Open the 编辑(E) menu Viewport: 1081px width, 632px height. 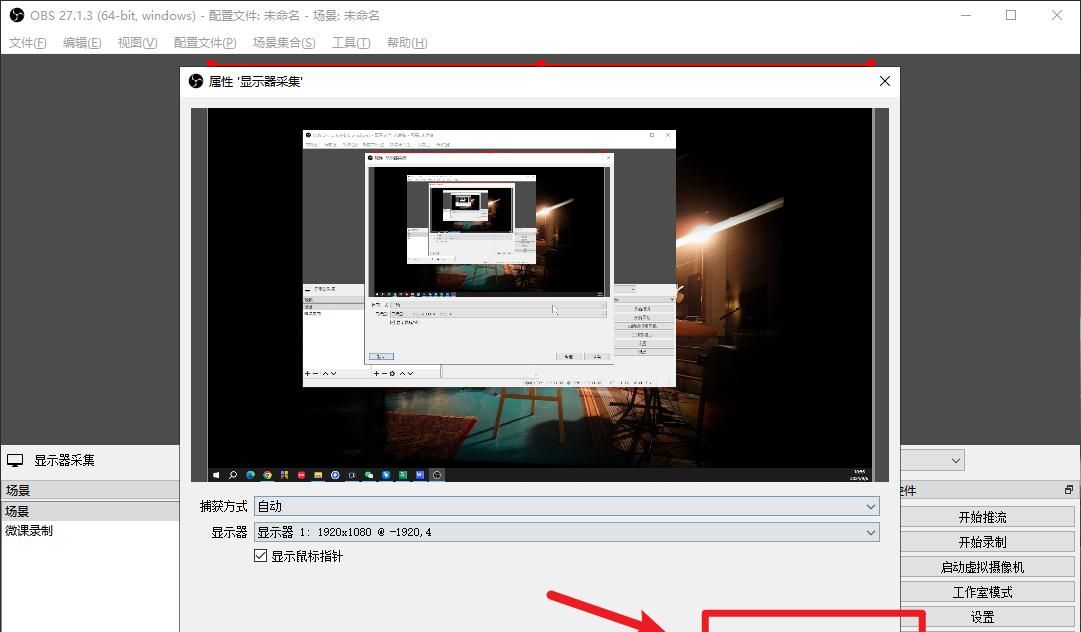coord(82,43)
